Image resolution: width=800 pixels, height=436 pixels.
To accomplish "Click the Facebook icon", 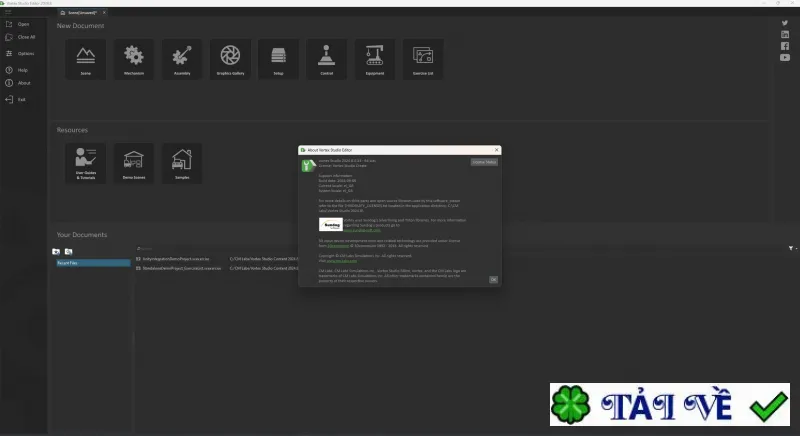I will pyautogui.click(x=785, y=46).
